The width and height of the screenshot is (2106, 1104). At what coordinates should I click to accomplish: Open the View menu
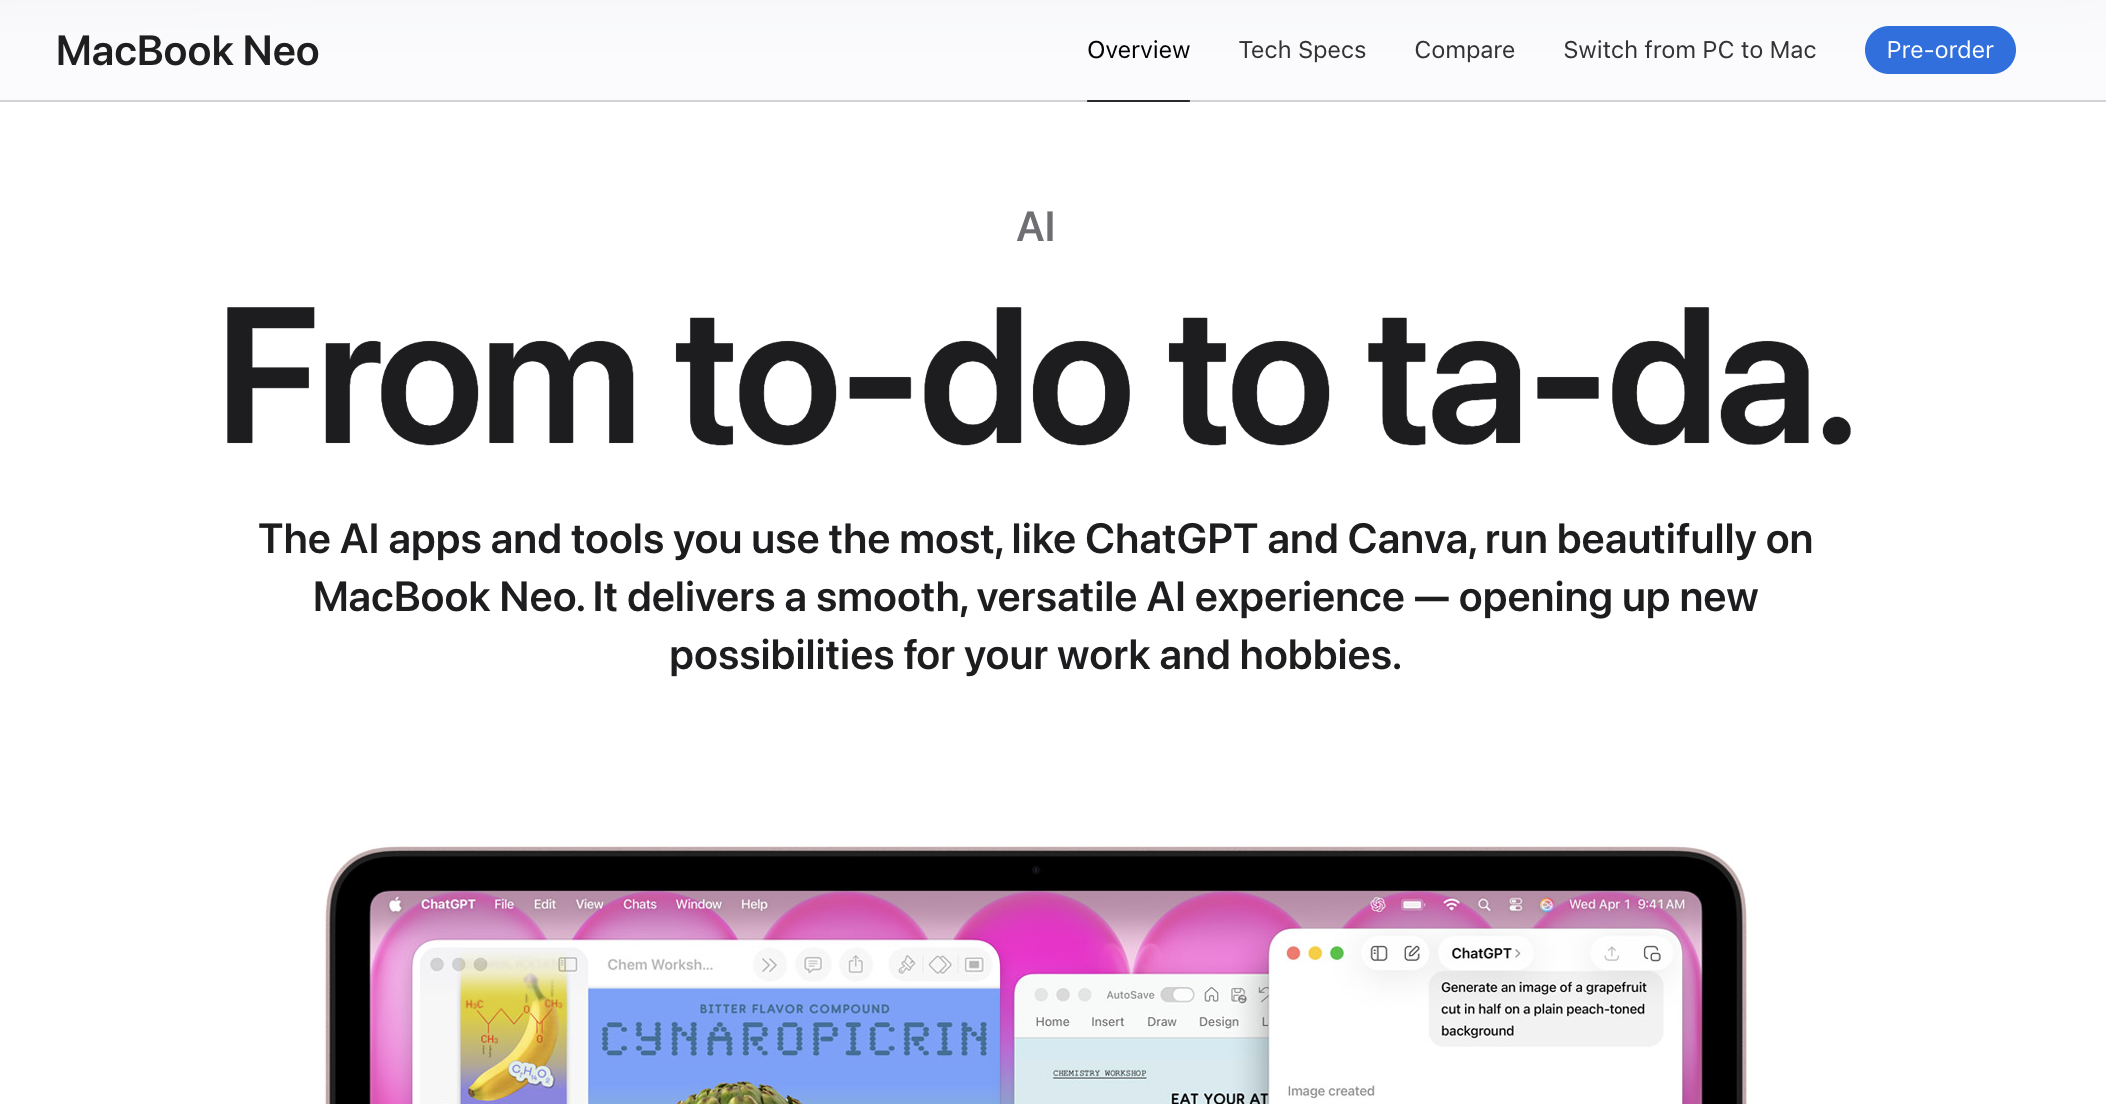click(589, 904)
